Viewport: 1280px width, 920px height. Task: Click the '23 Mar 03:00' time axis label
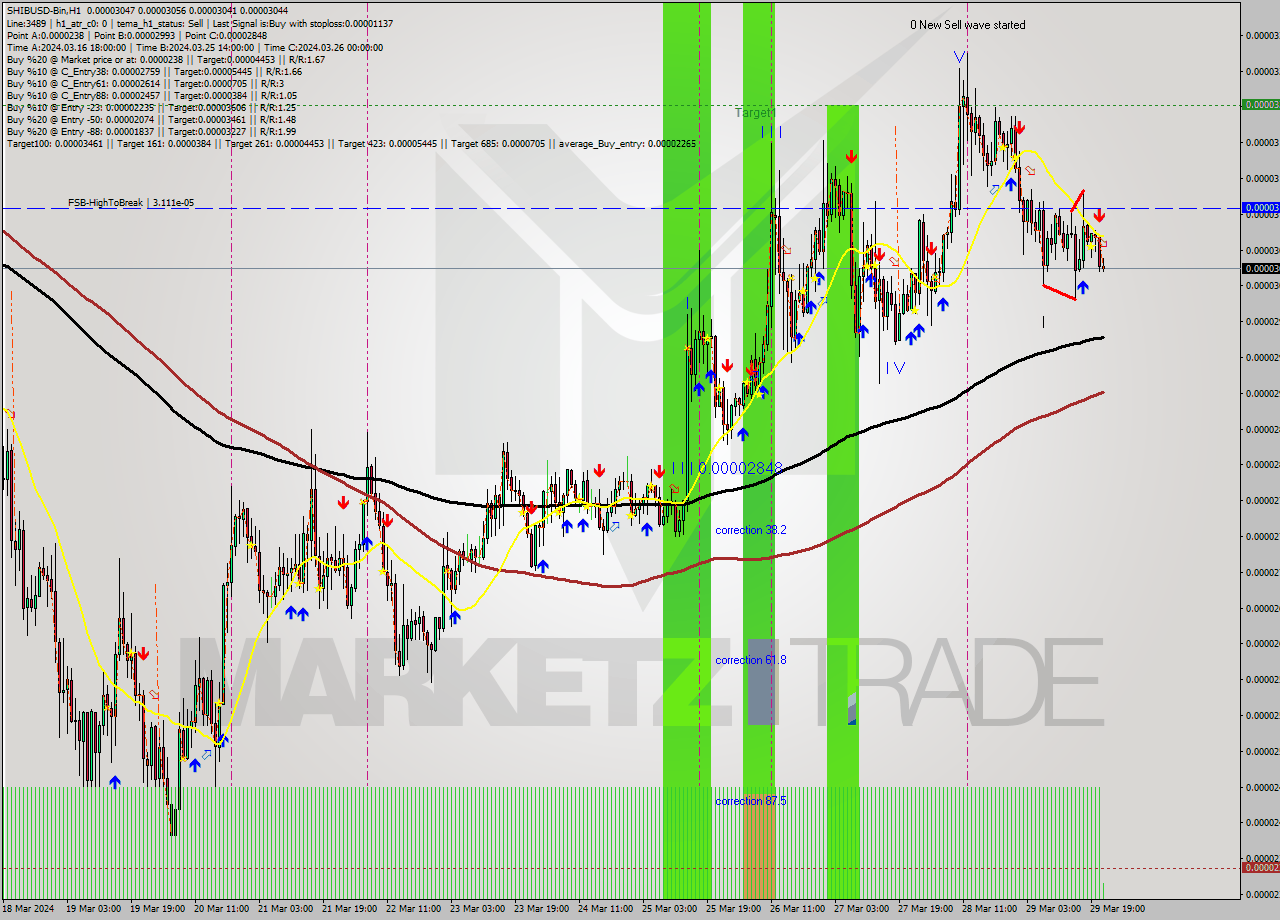[477, 909]
